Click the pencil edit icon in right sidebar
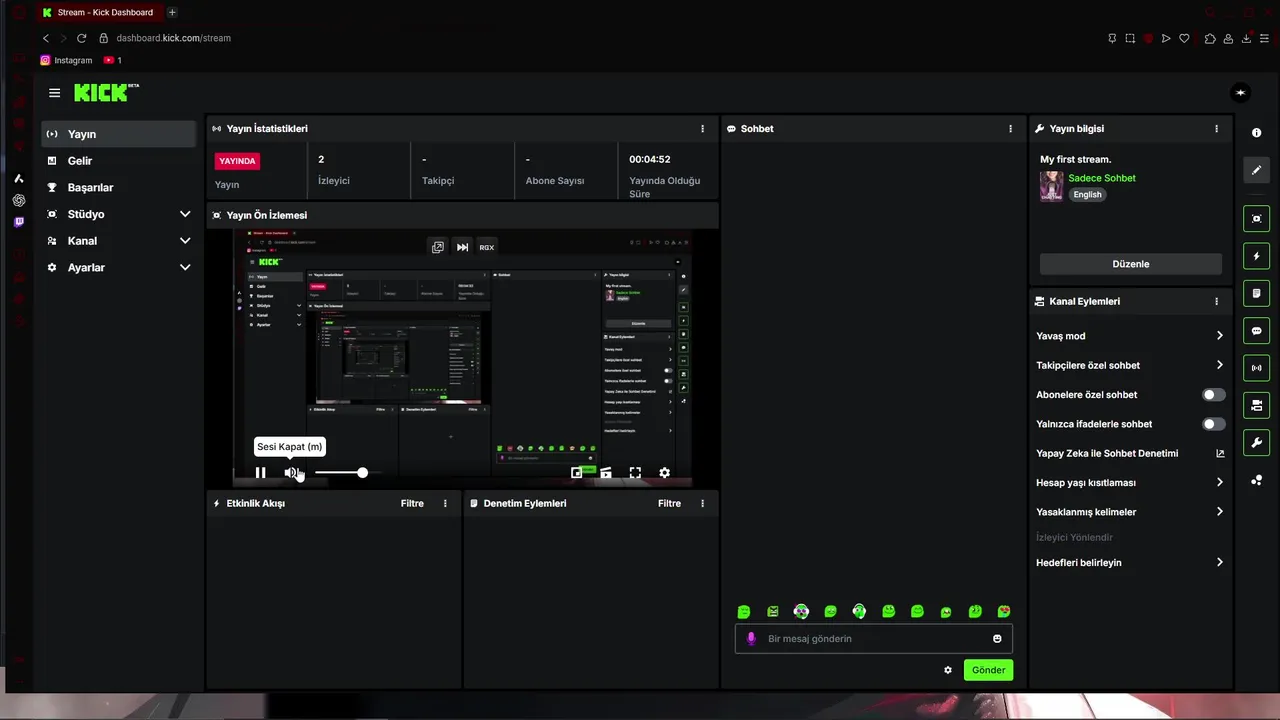Image resolution: width=1280 pixels, height=720 pixels. pos(1257,170)
